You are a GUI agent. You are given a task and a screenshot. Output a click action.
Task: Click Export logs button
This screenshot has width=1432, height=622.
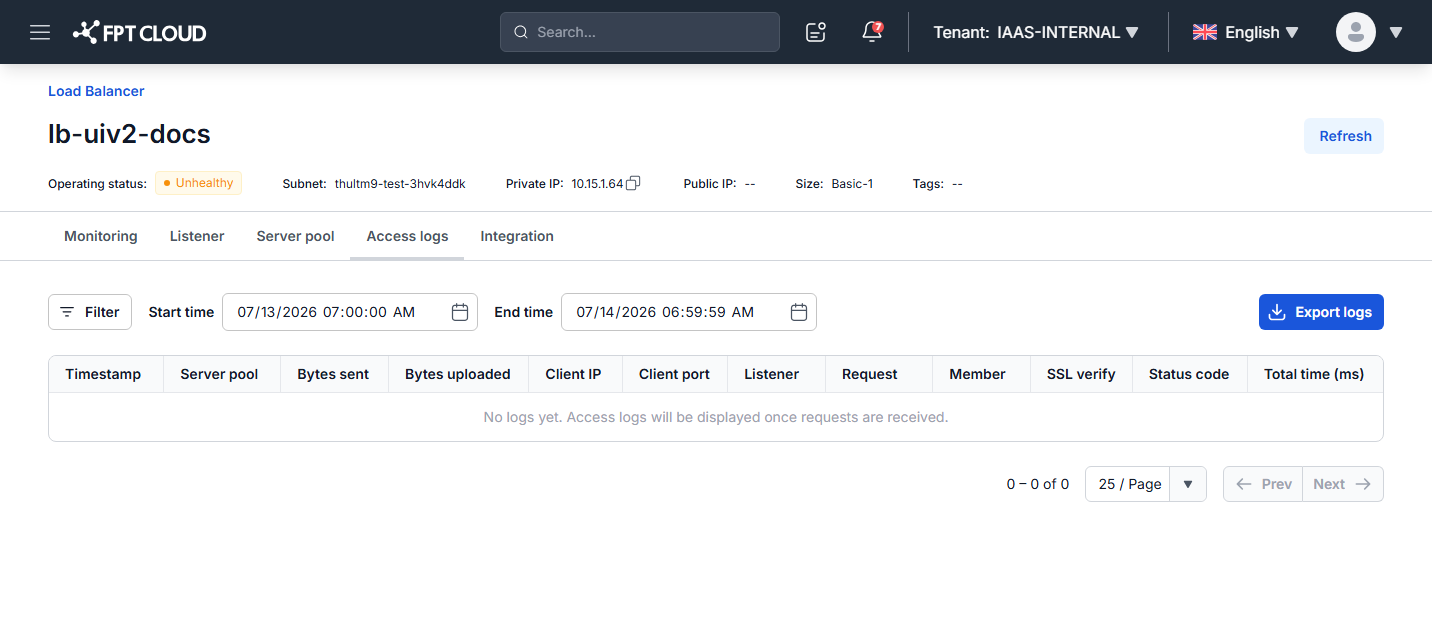coord(1321,312)
